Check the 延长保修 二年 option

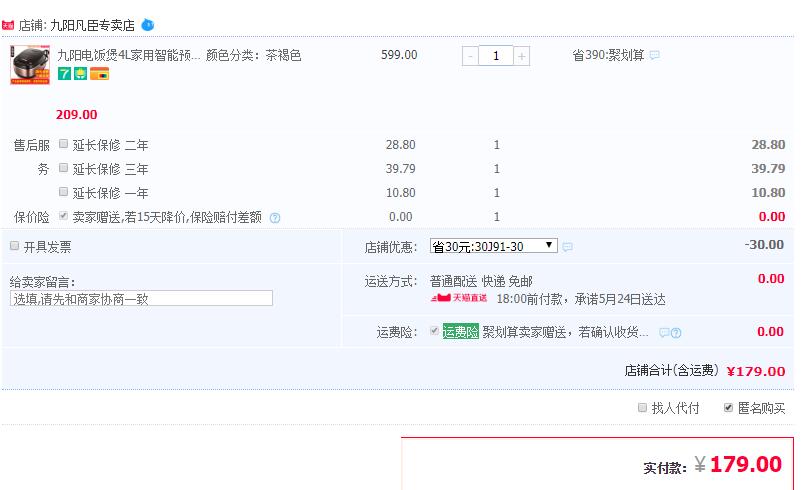tap(63, 144)
